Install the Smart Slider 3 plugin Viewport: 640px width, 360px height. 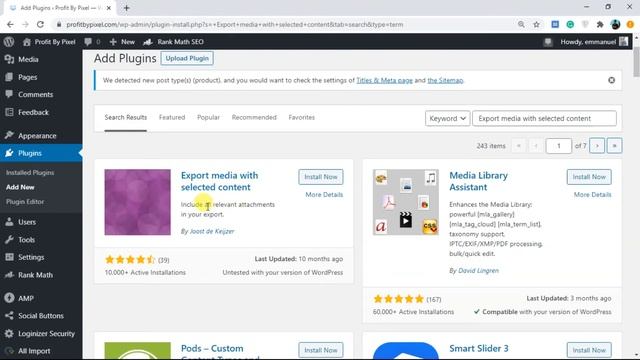point(589,350)
